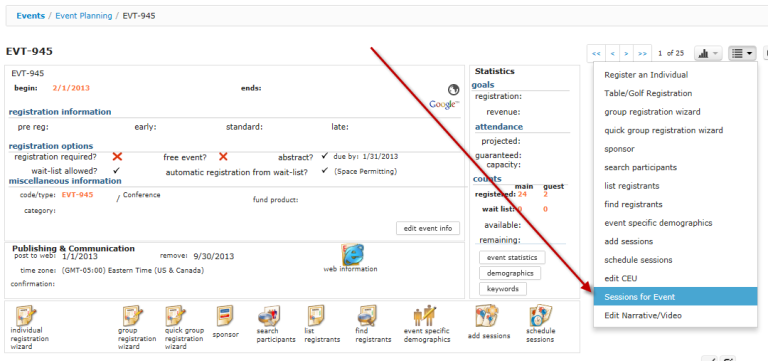Open the Google logo link
The image size is (768, 361).
(444, 104)
